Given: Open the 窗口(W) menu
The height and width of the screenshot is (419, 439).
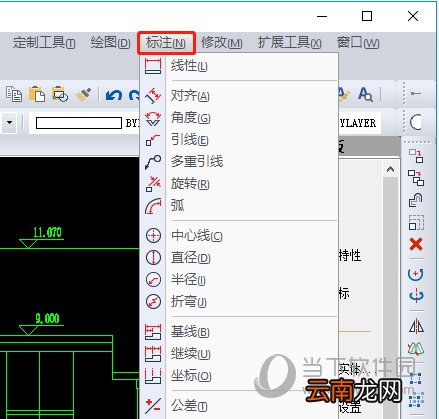Looking at the screenshot, I should pyautogui.click(x=358, y=43).
